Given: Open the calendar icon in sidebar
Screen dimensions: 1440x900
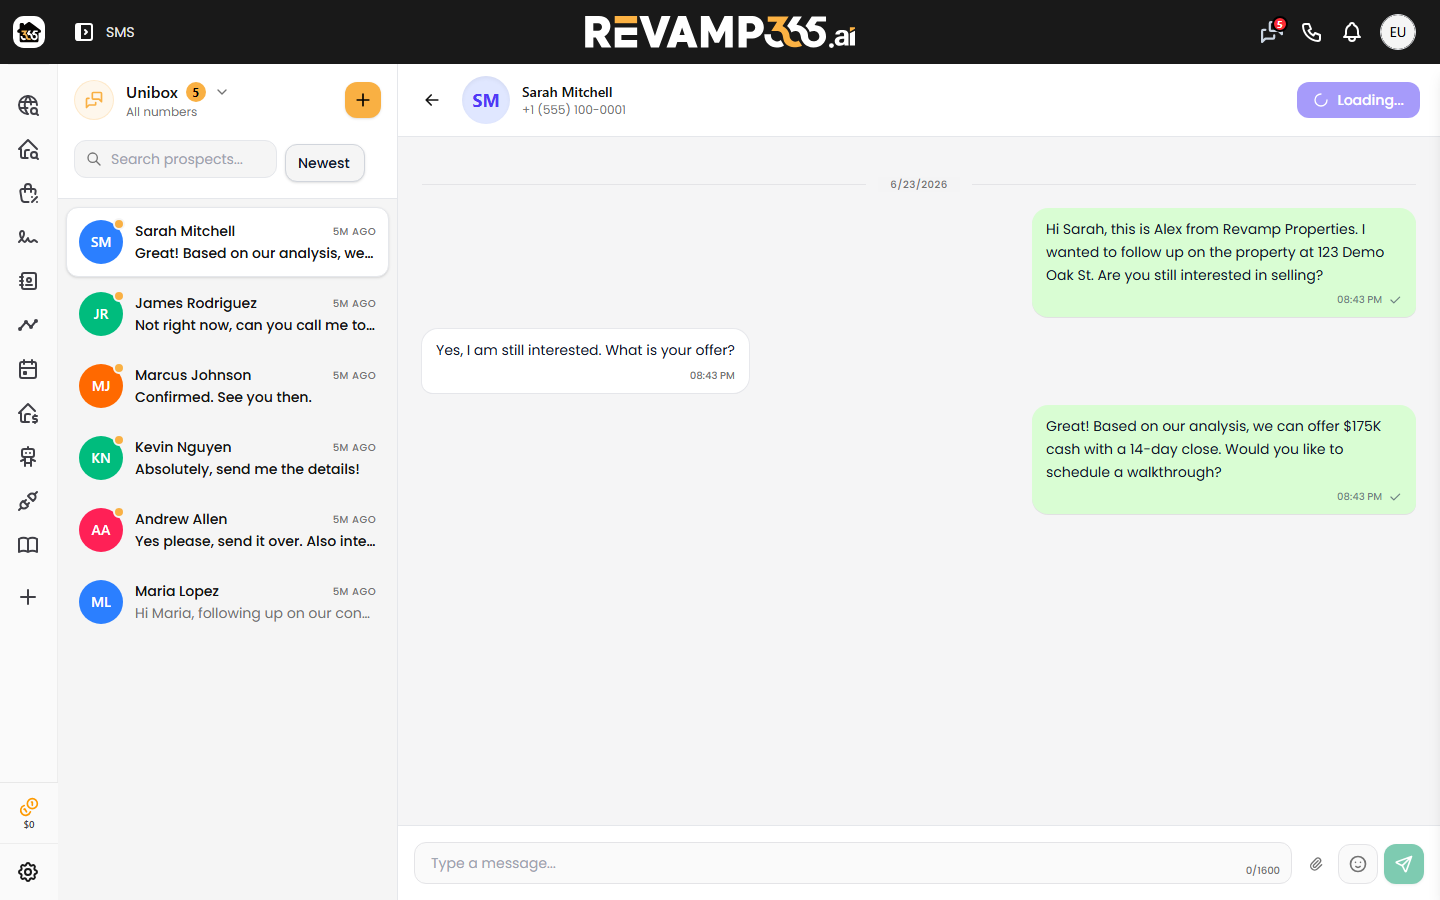Looking at the screenshot, I should click(x=28, y=369).
